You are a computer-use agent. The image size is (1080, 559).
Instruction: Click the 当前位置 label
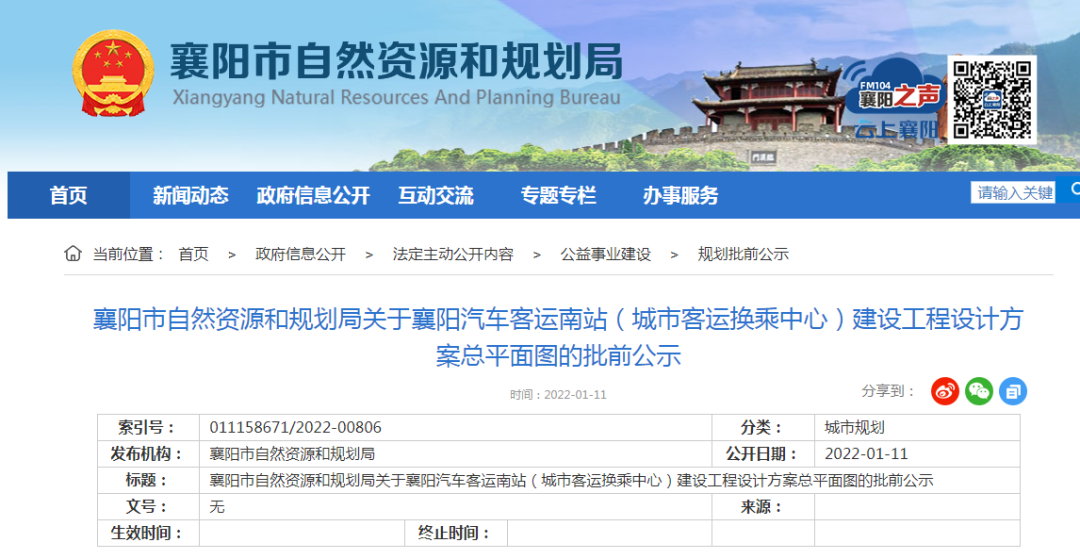(129, 254)
